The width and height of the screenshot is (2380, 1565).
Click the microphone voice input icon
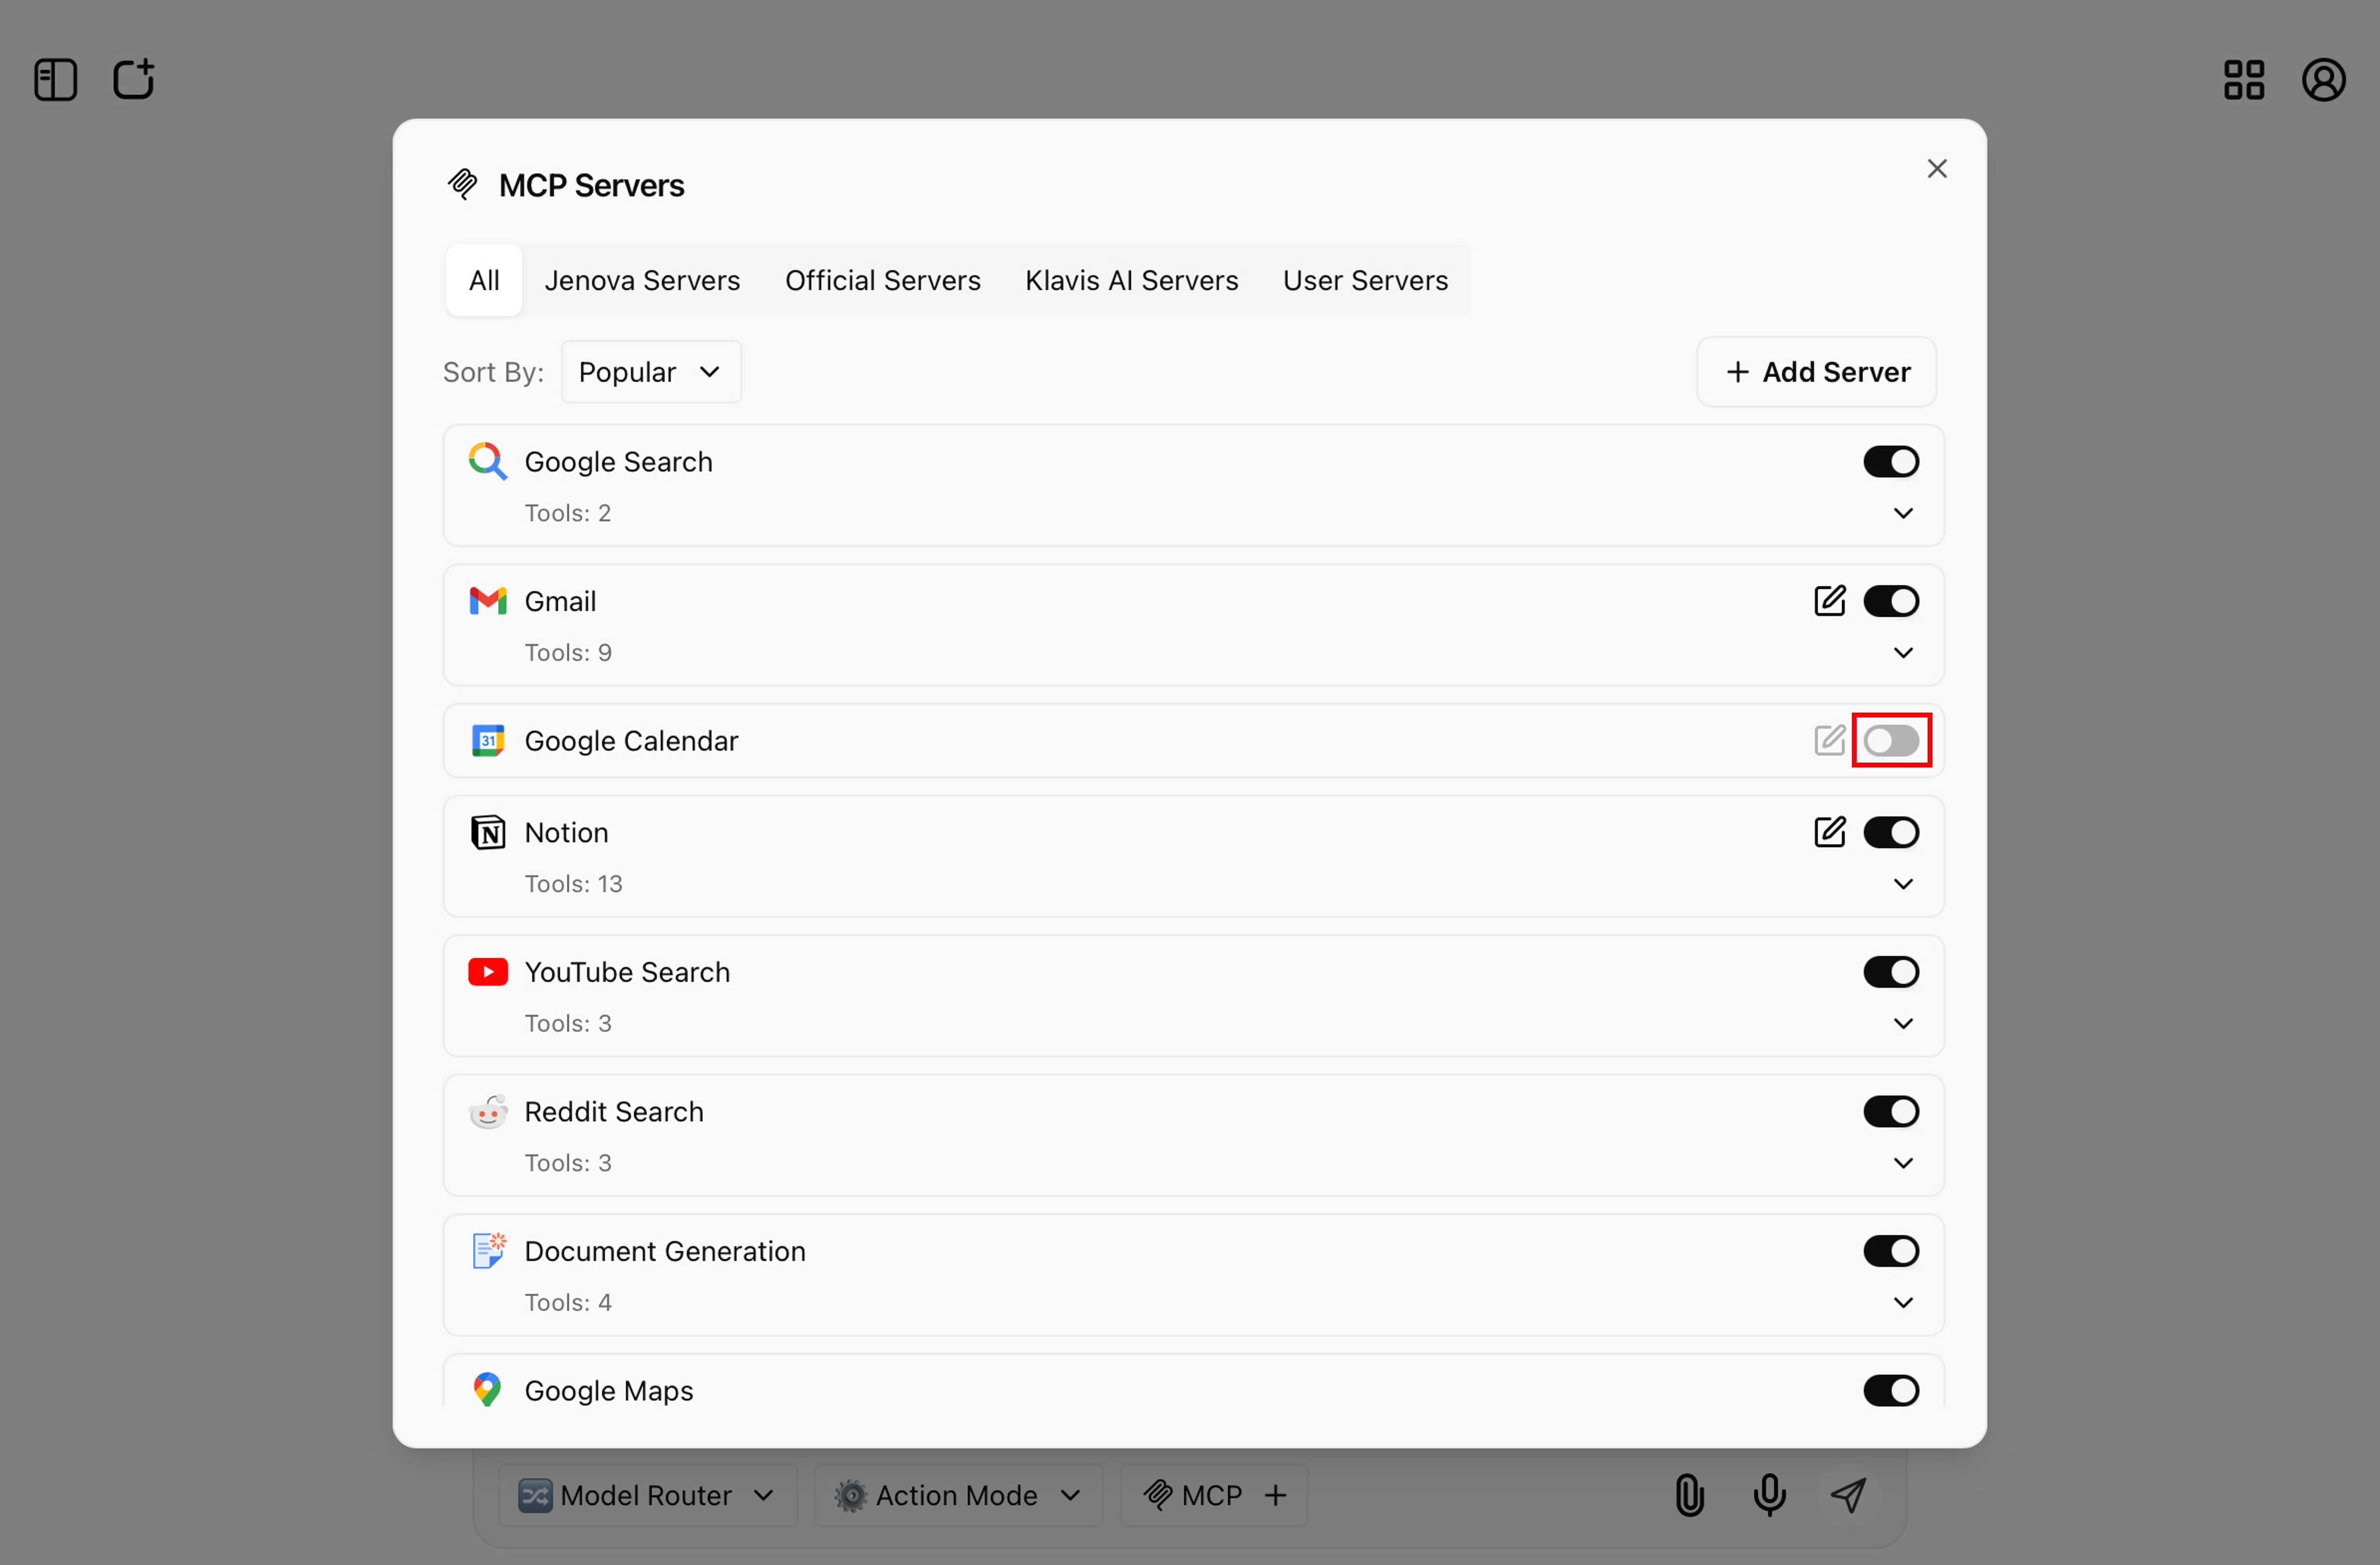point(1769,1495)
